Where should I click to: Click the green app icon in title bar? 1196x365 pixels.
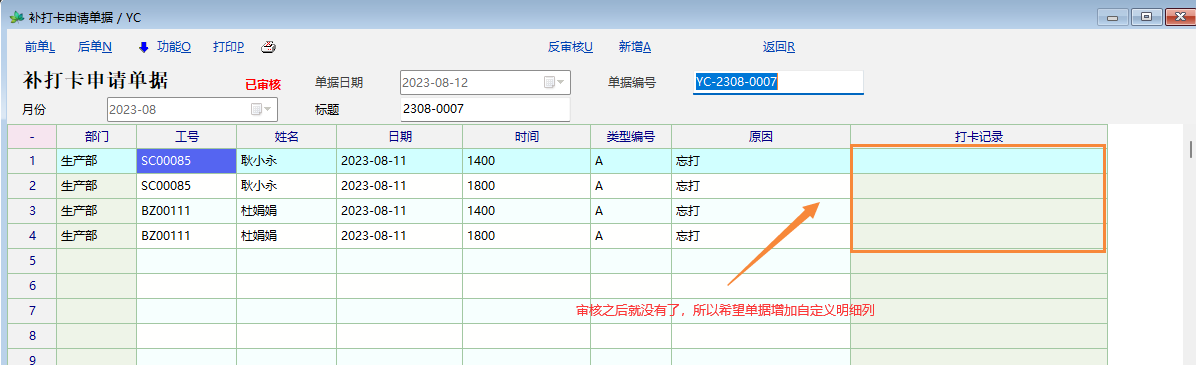point(15,16)
